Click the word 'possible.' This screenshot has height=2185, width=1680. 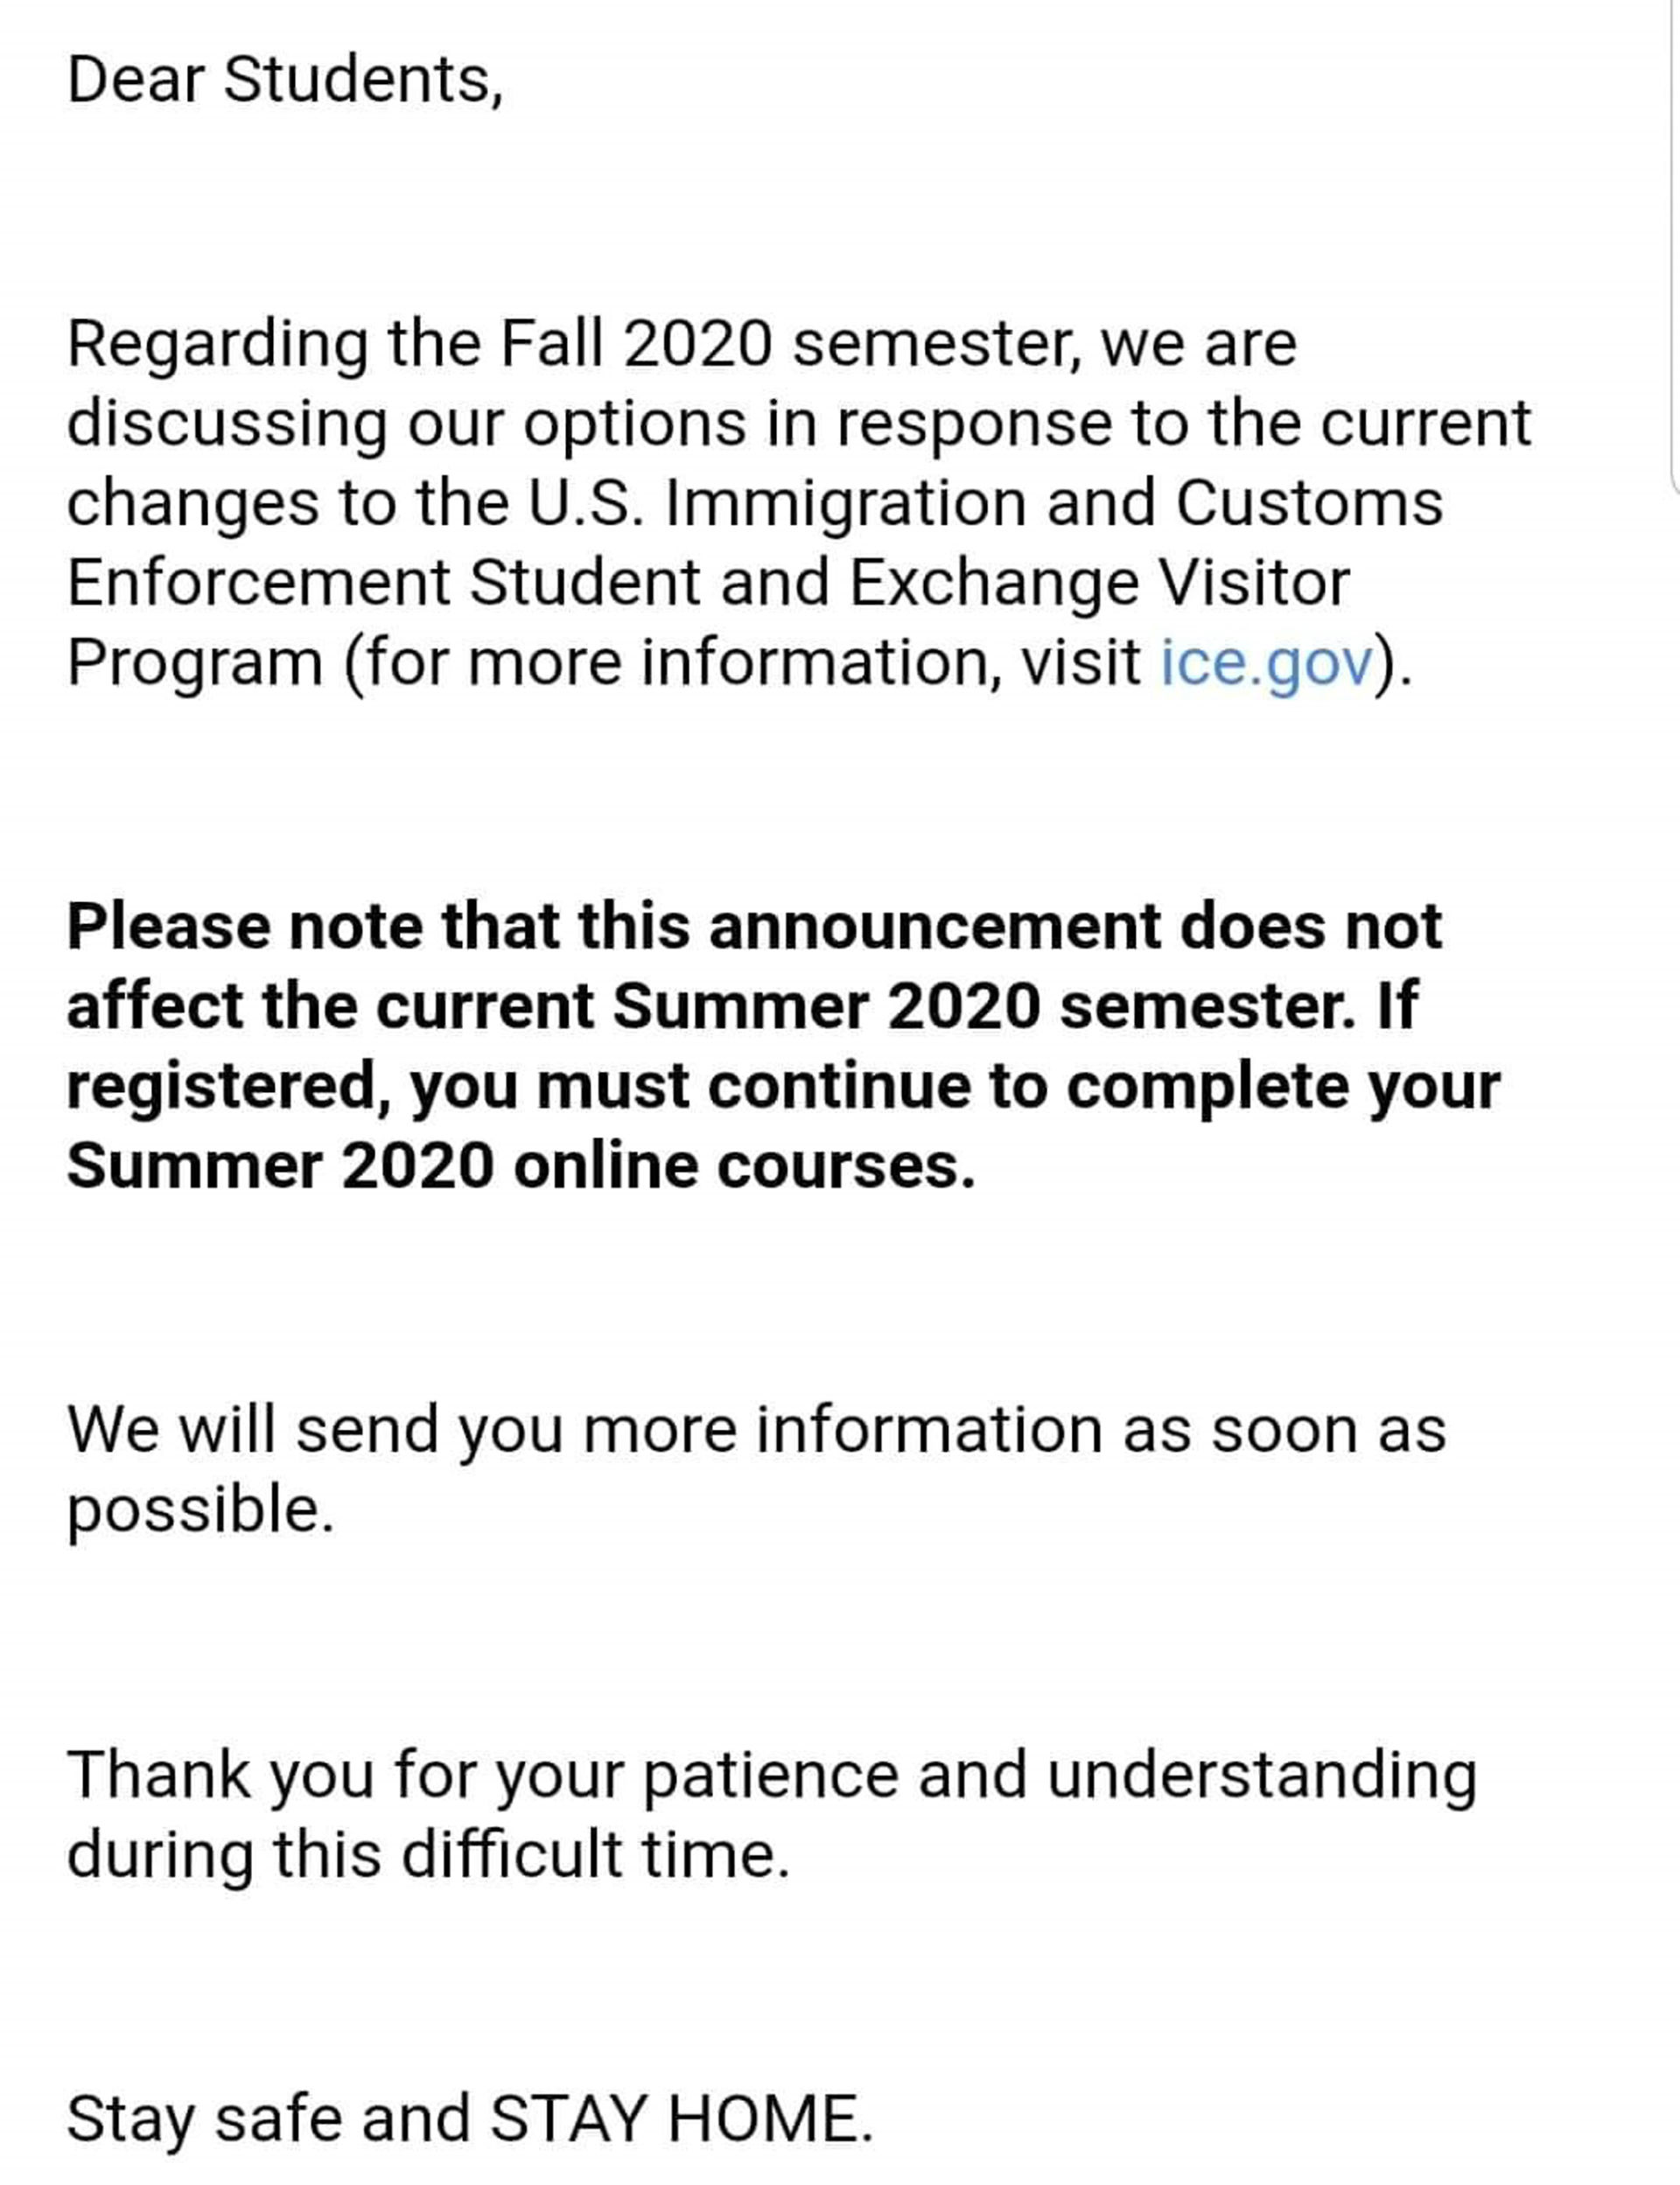coord(200,1511)
